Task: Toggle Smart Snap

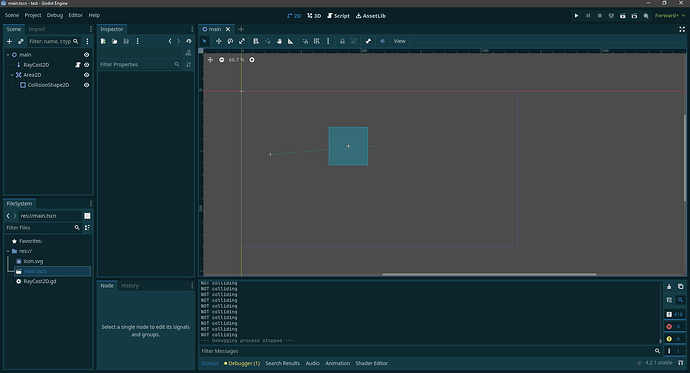Action: [305, 41]
